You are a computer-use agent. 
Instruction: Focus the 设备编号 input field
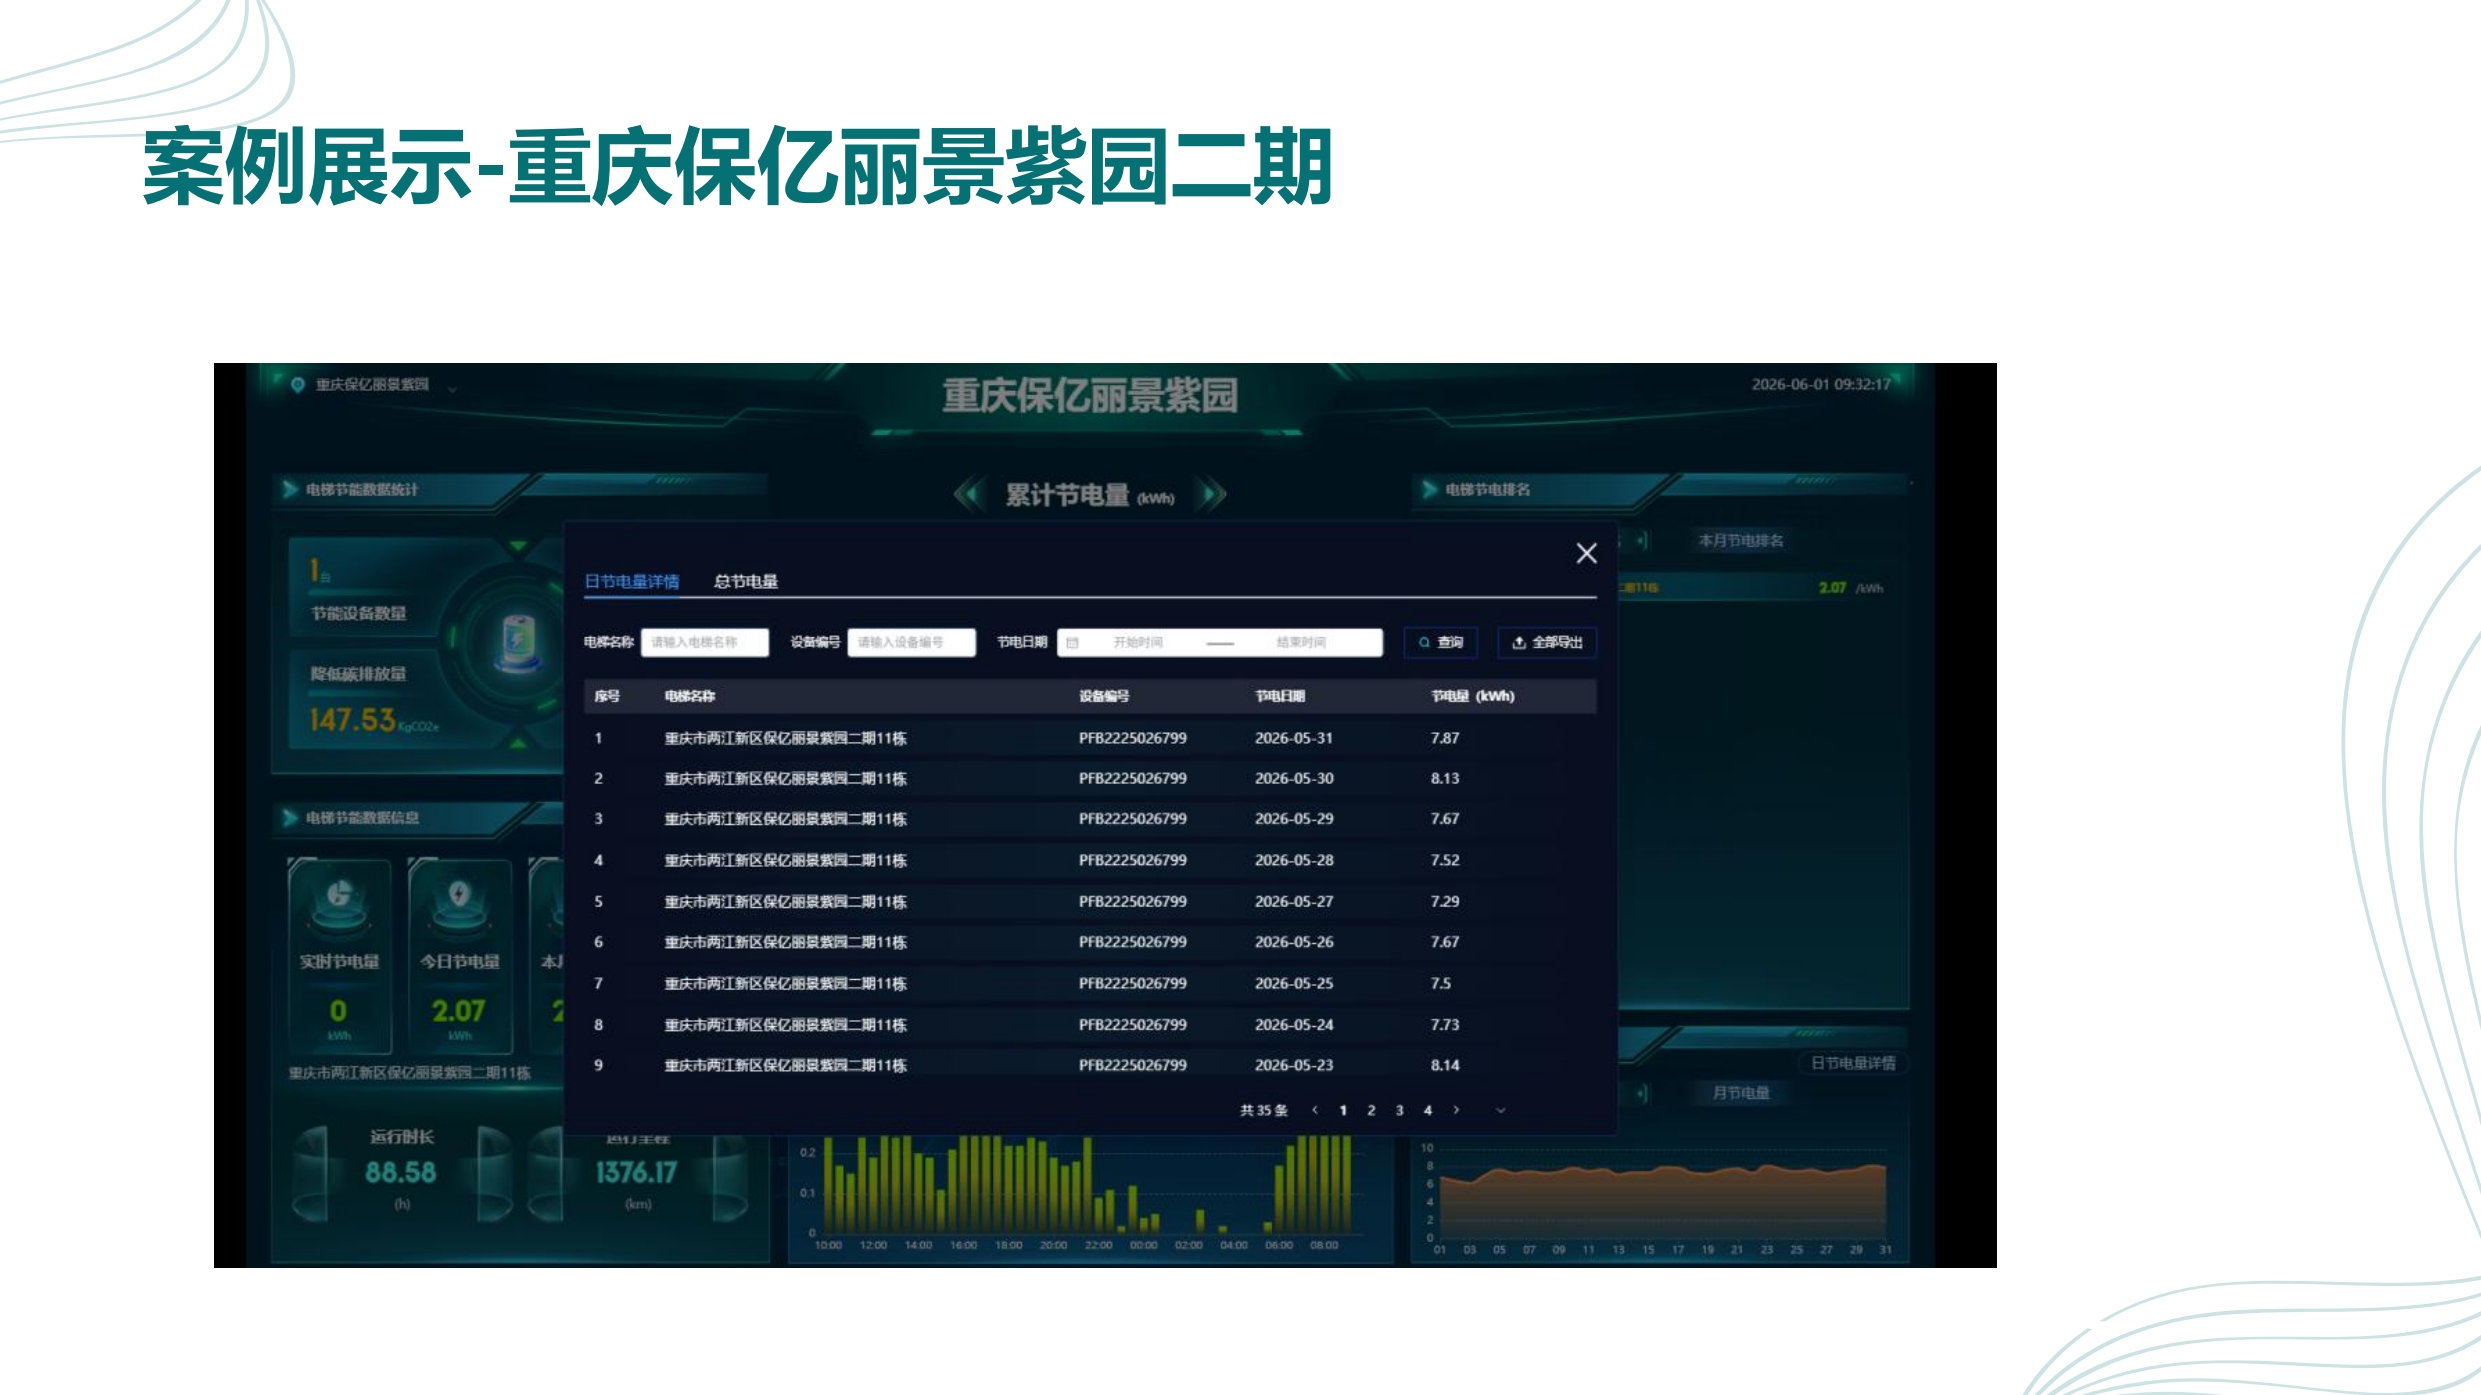pos(911,642)
